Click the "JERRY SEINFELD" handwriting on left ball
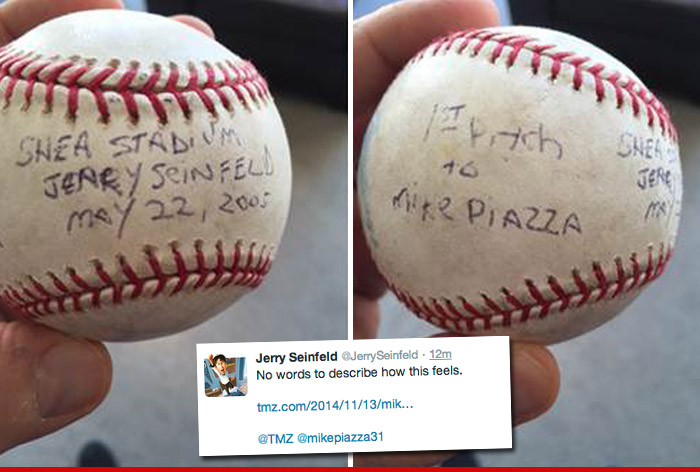Viewport: 700px width, 472px height. pyautogui.click(x=158, y=176)
